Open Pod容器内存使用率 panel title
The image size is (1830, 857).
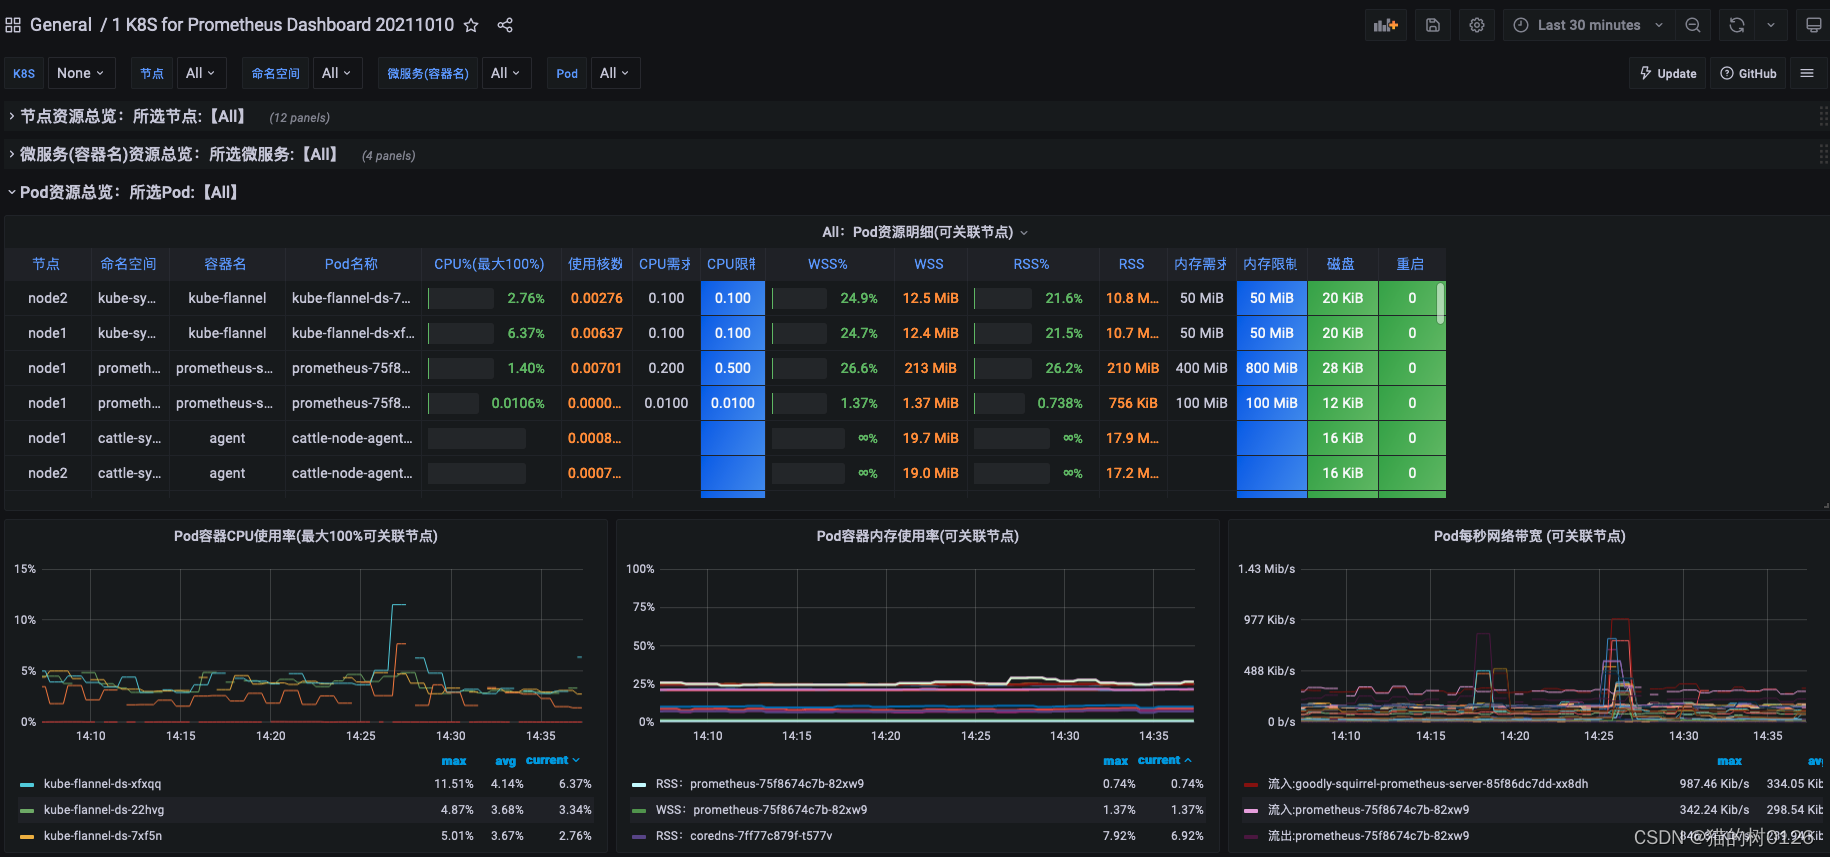(918, 536)
